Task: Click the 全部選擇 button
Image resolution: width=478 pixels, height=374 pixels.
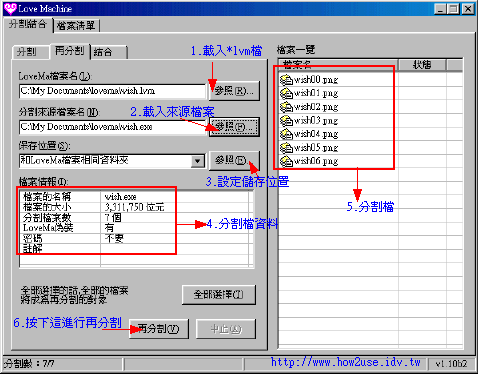Action: pyautogui.click(x=219, y=295)
